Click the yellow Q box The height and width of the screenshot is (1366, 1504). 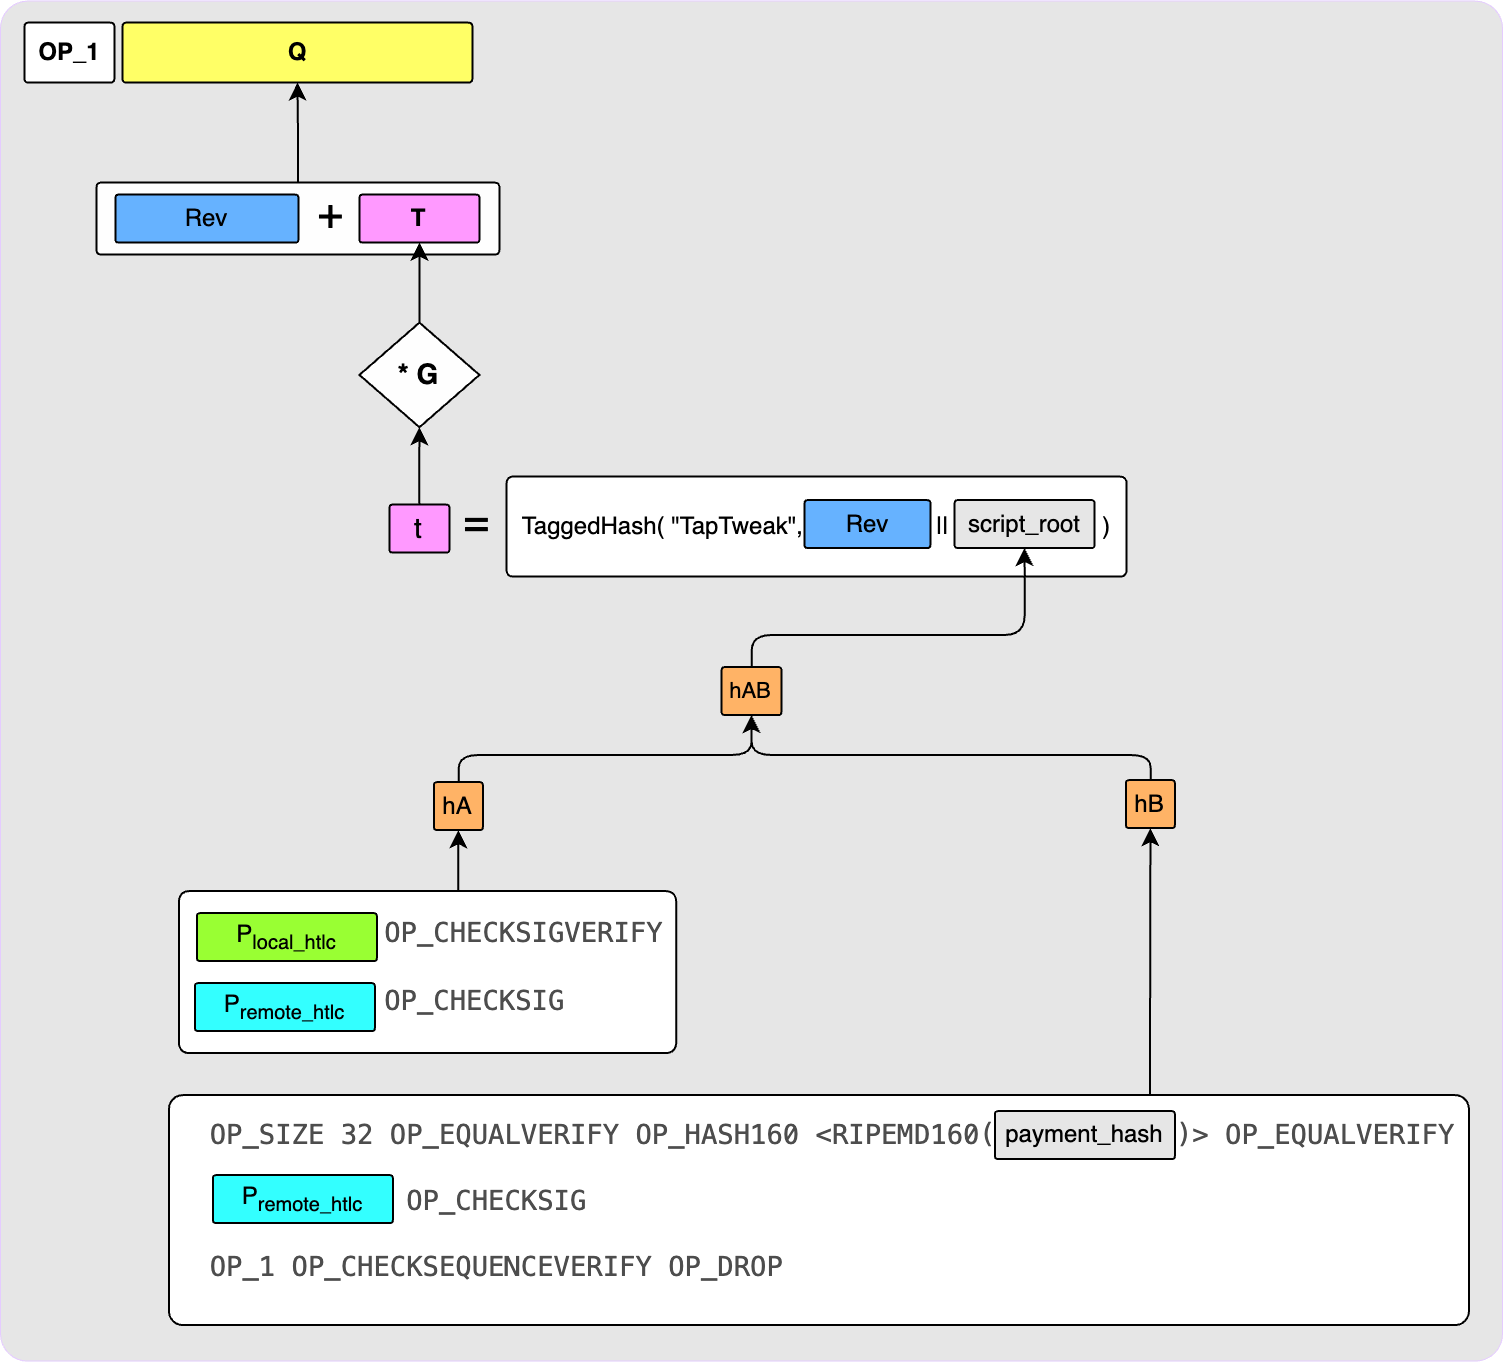tap(297, 53)
